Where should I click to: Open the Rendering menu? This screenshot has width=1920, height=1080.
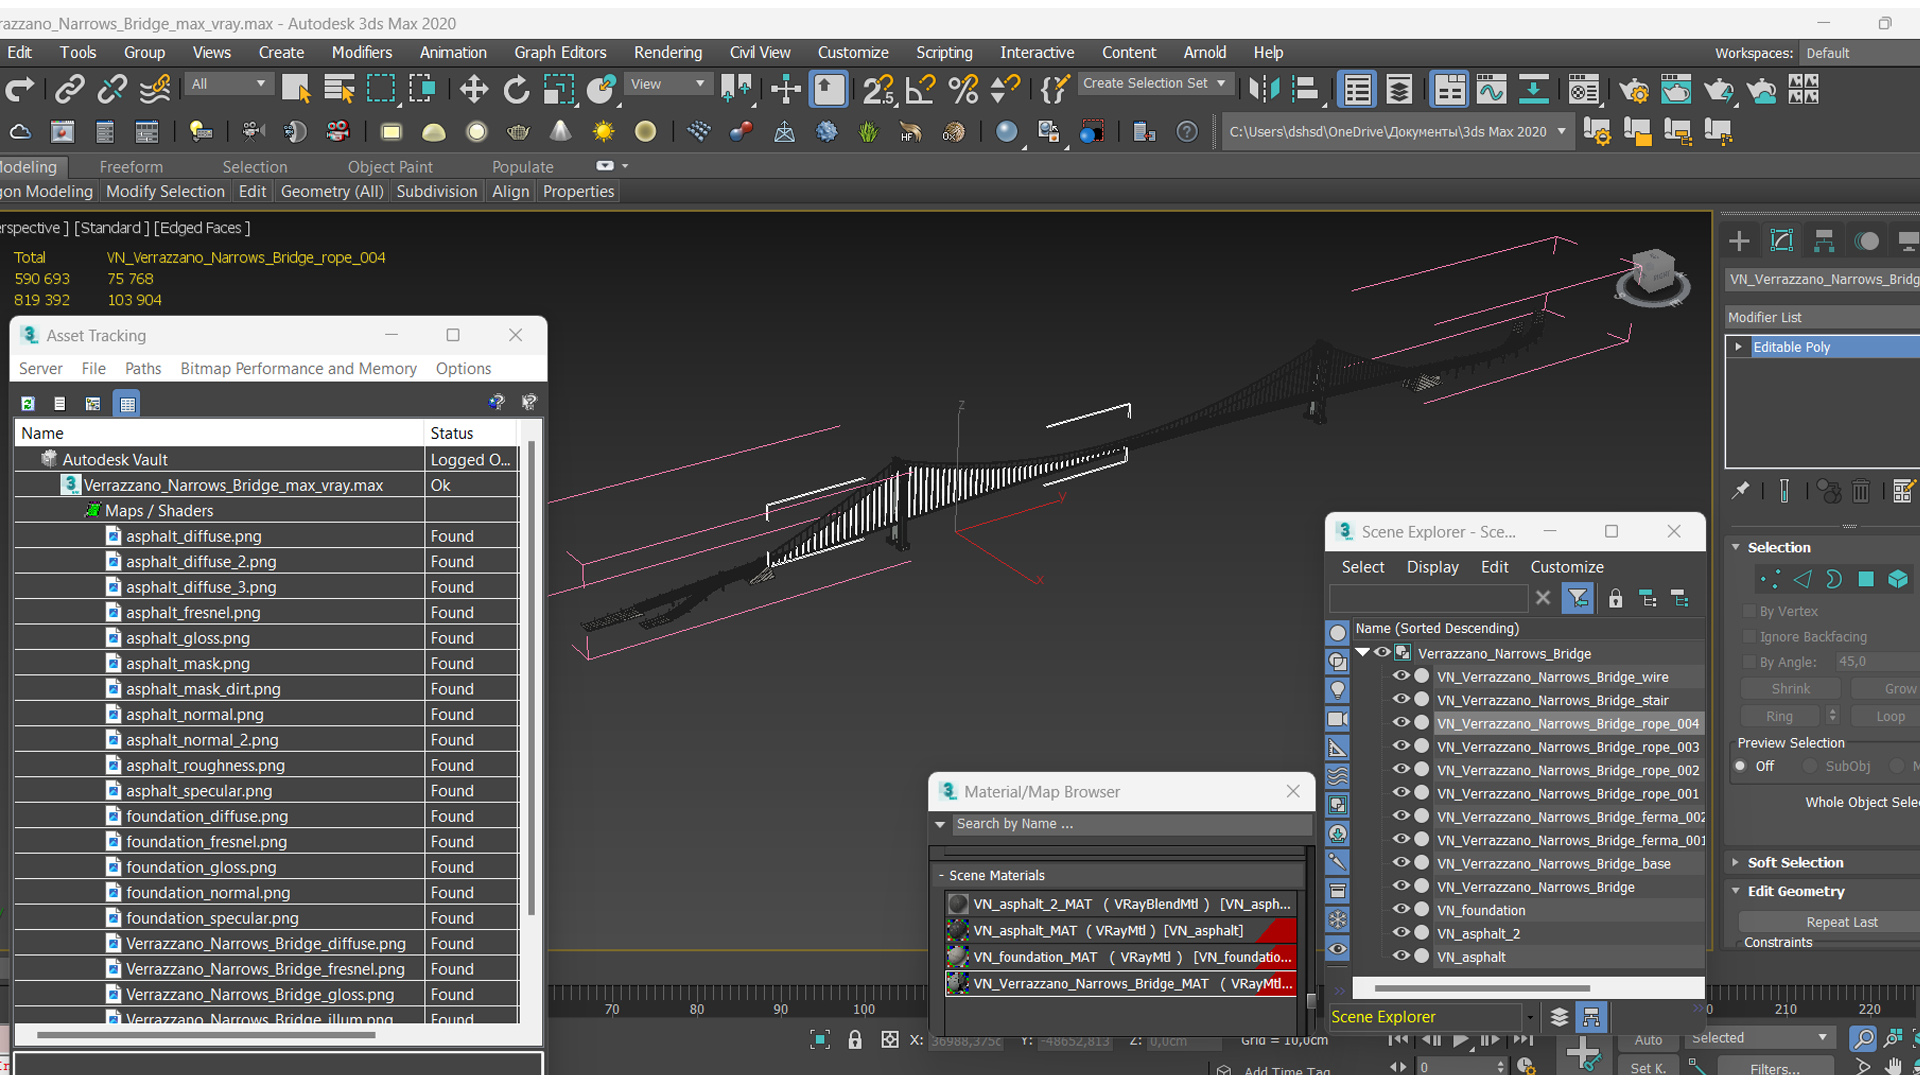tap(668, 52)
